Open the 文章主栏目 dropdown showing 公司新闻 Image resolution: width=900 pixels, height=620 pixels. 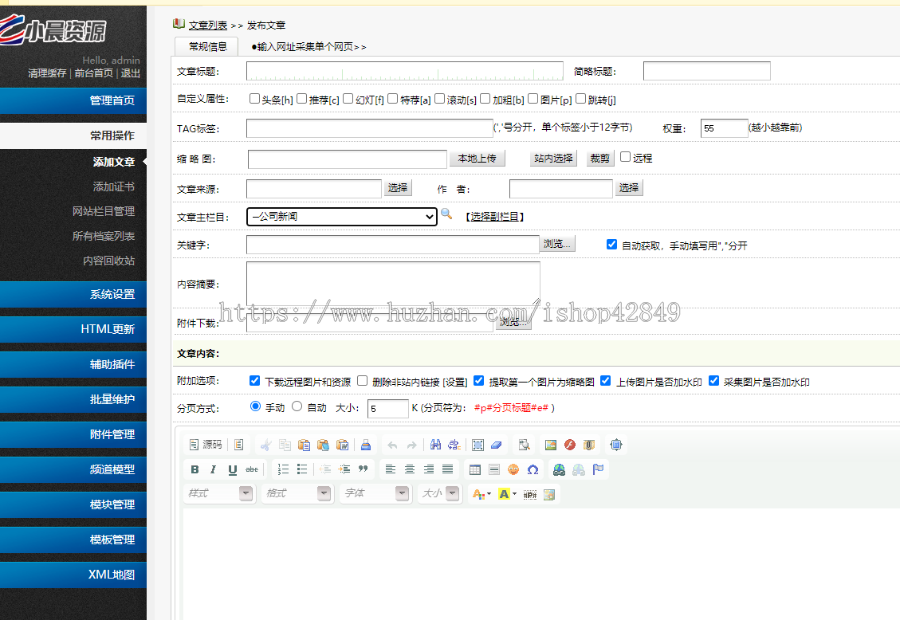342,216
